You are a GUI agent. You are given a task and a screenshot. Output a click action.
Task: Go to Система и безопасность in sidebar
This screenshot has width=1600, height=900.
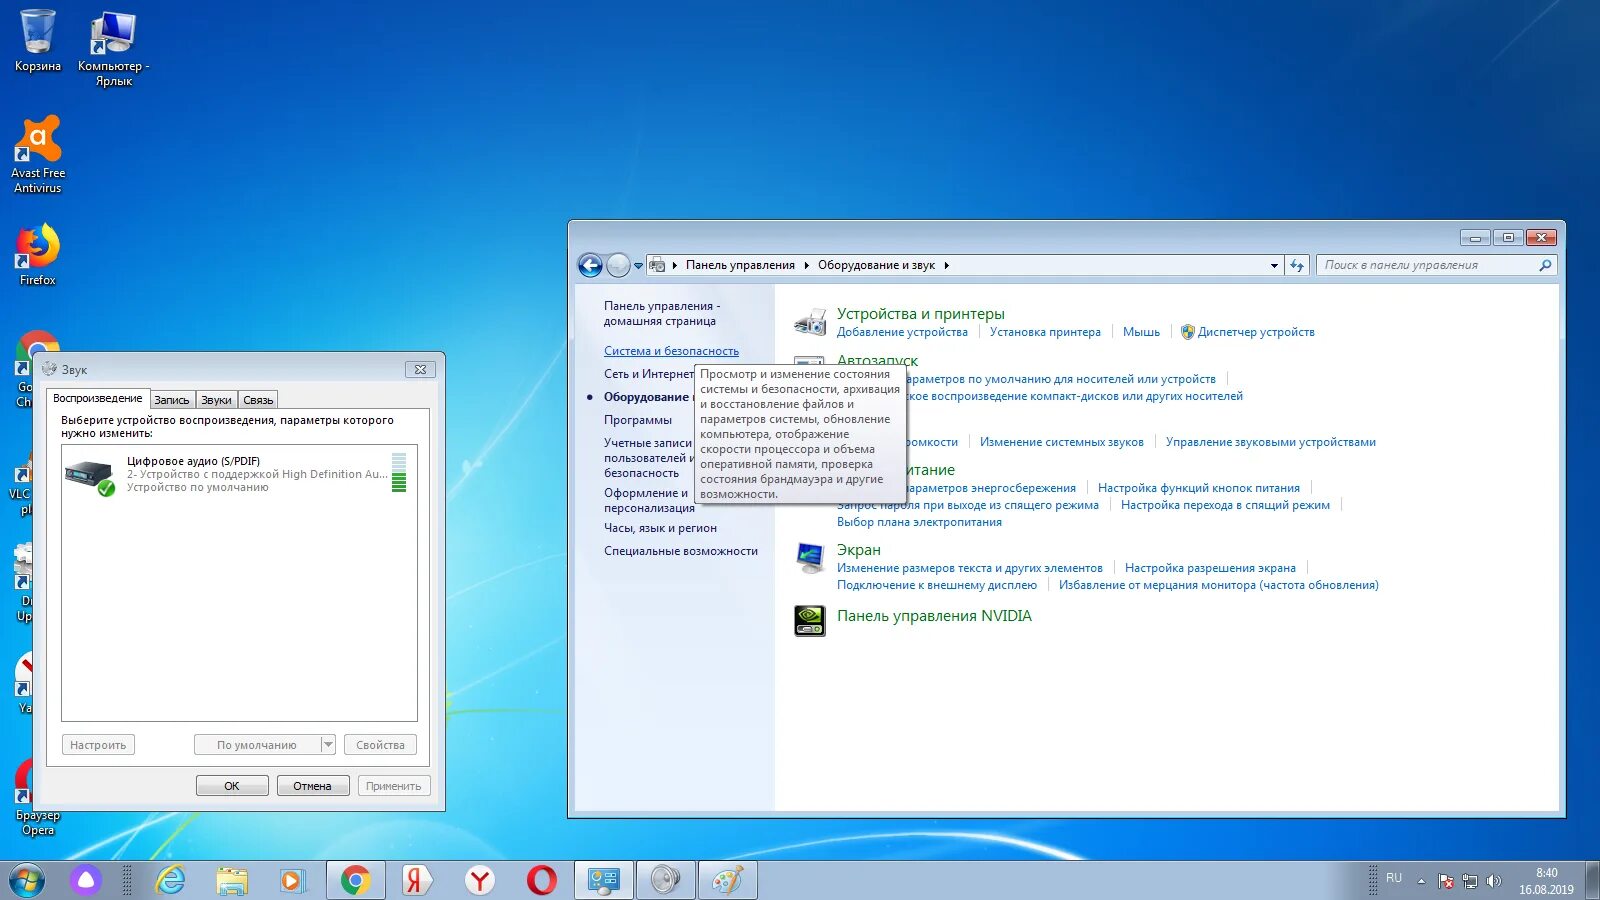[671, 351]
